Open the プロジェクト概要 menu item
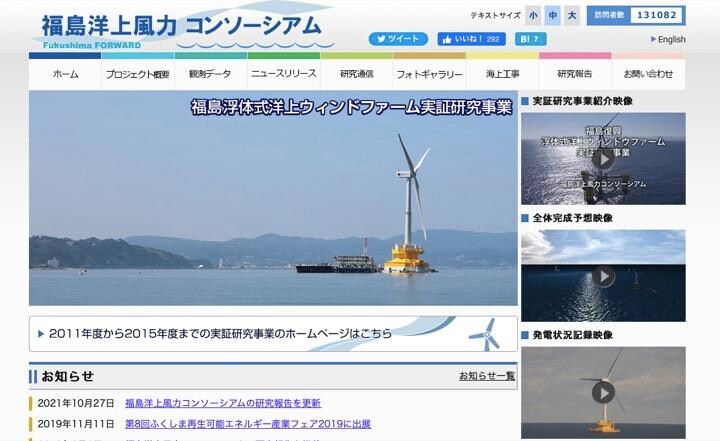The image size is (720, 441). pos(138,74)
